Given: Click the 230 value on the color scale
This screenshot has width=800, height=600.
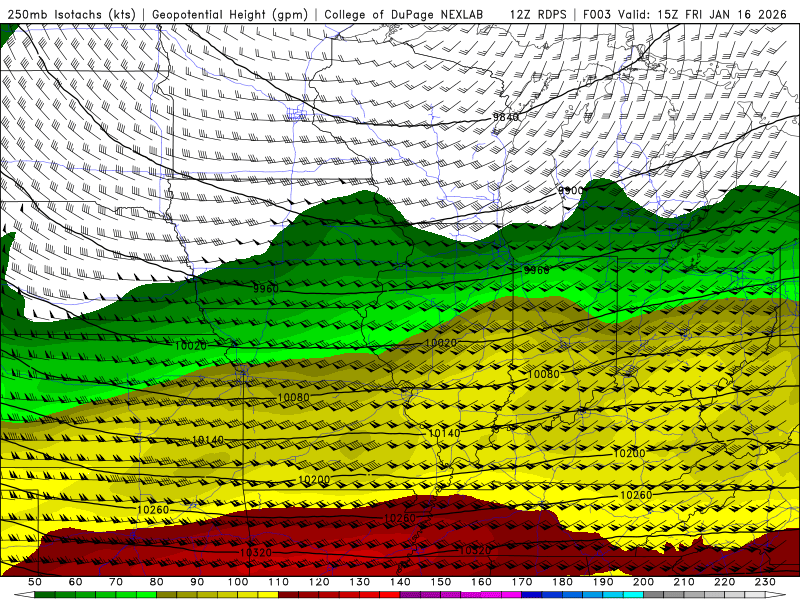Looking at the screenshot, I should coord(766,582).
